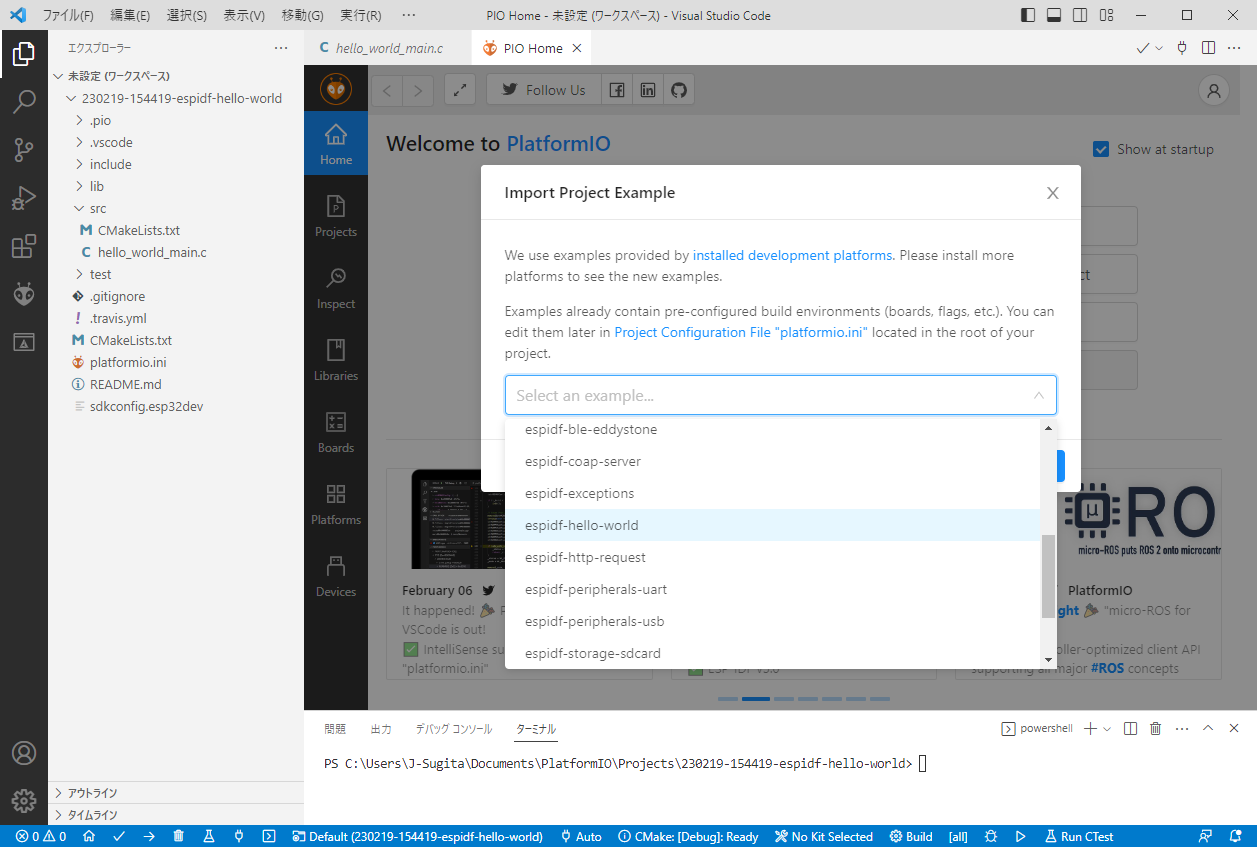This screenshot has height=847, width=1257.
Task: Open PlatformIO alien icon in activity bar
Action: (24, 294)
